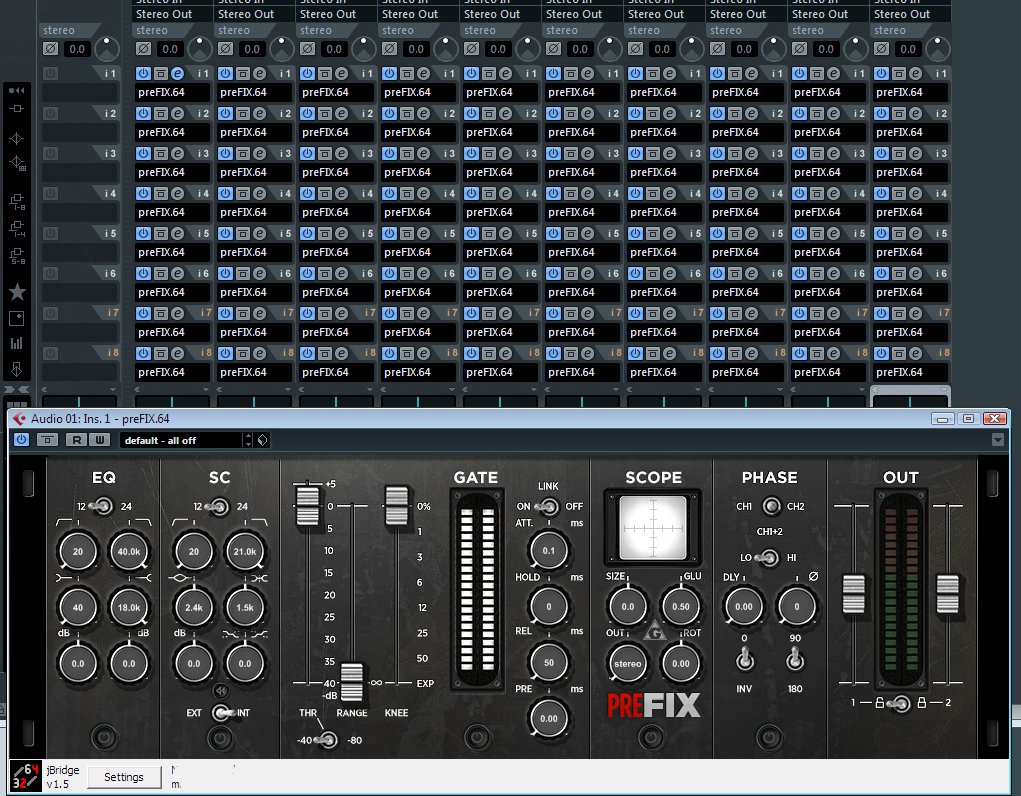Toggle the plugin activate power button in header
1021x796 pixels.
pyautogui.click(x=21, y=440)
